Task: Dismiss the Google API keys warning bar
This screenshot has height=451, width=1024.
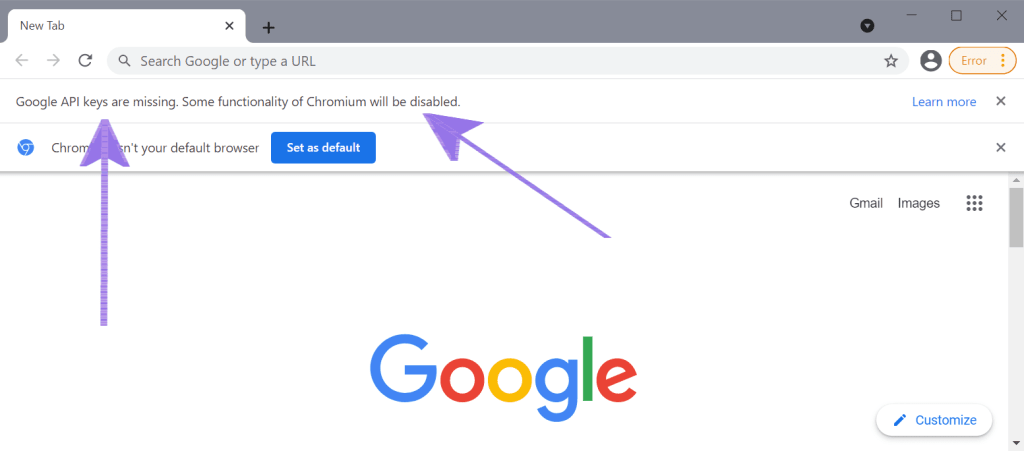Action: (x=1000, y=101)
